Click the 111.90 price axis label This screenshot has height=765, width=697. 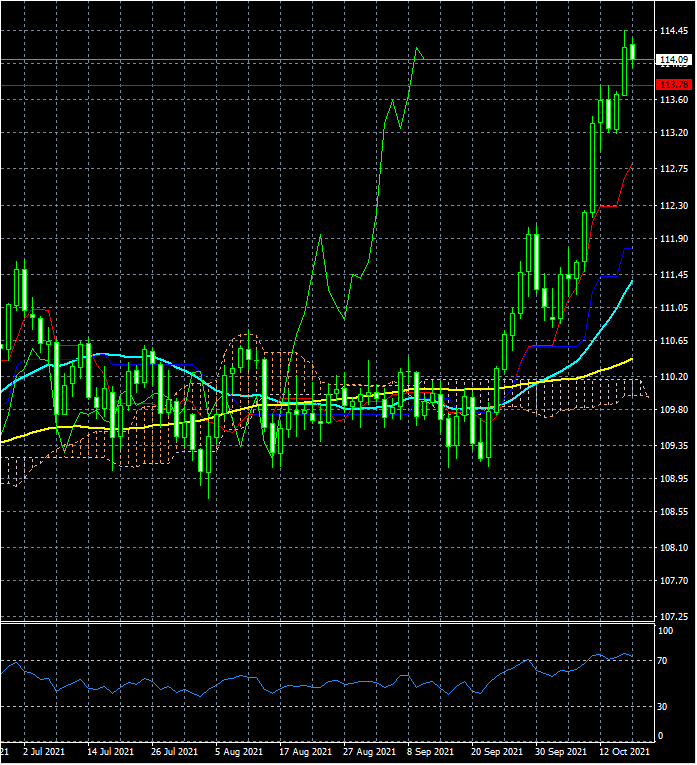pos(674,239)
